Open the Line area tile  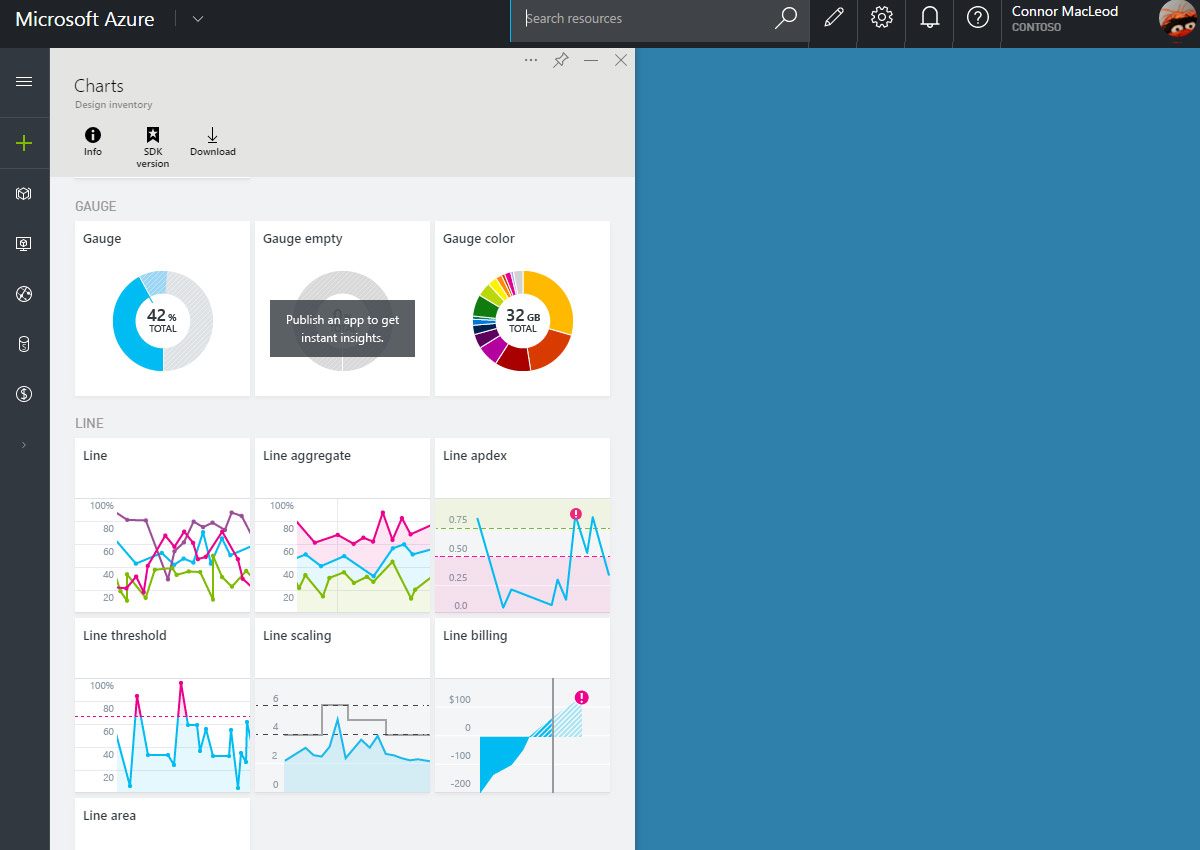162,824
